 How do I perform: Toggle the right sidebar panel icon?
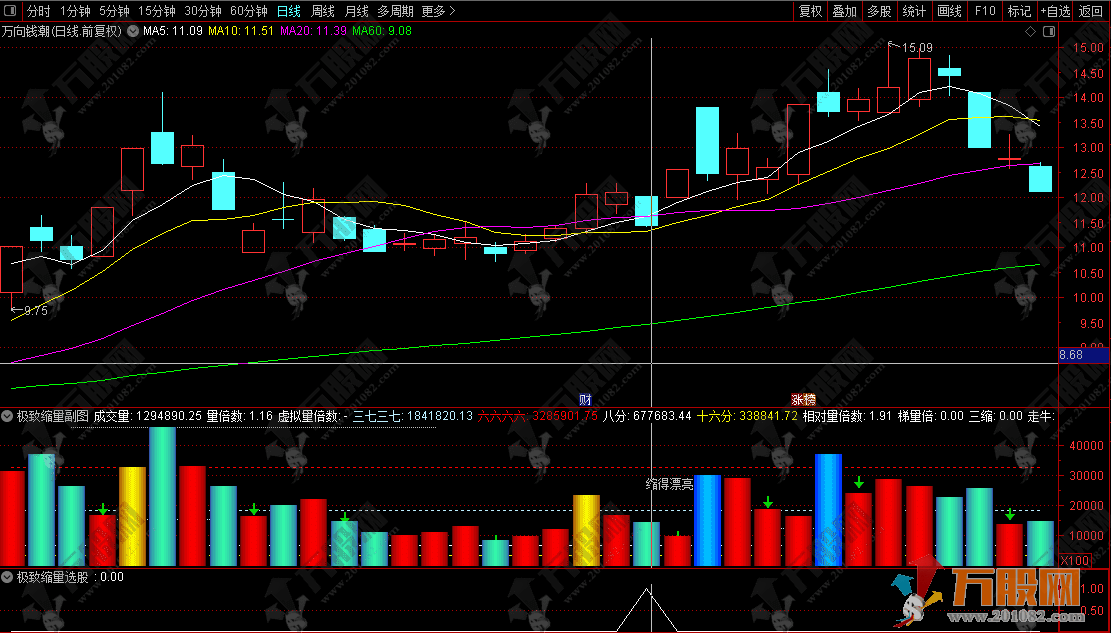(x=1047, y=31)
